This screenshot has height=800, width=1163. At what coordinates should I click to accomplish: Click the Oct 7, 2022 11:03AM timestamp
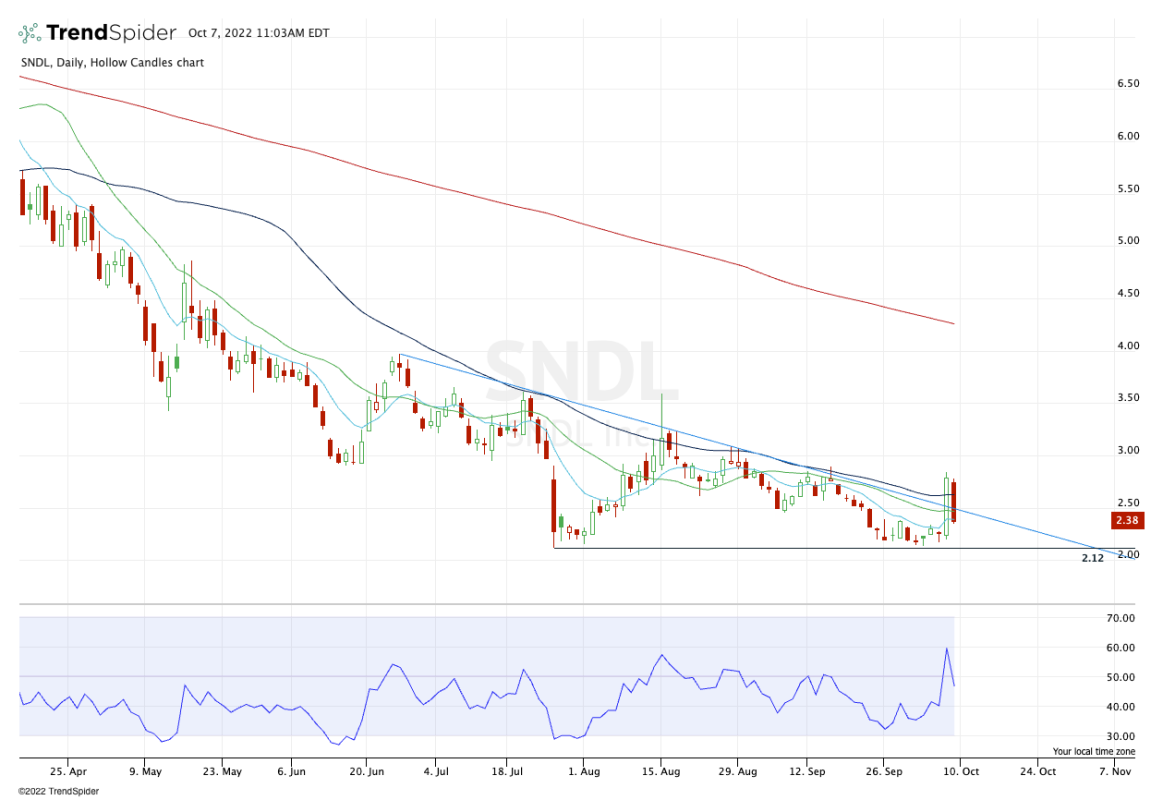258,33
